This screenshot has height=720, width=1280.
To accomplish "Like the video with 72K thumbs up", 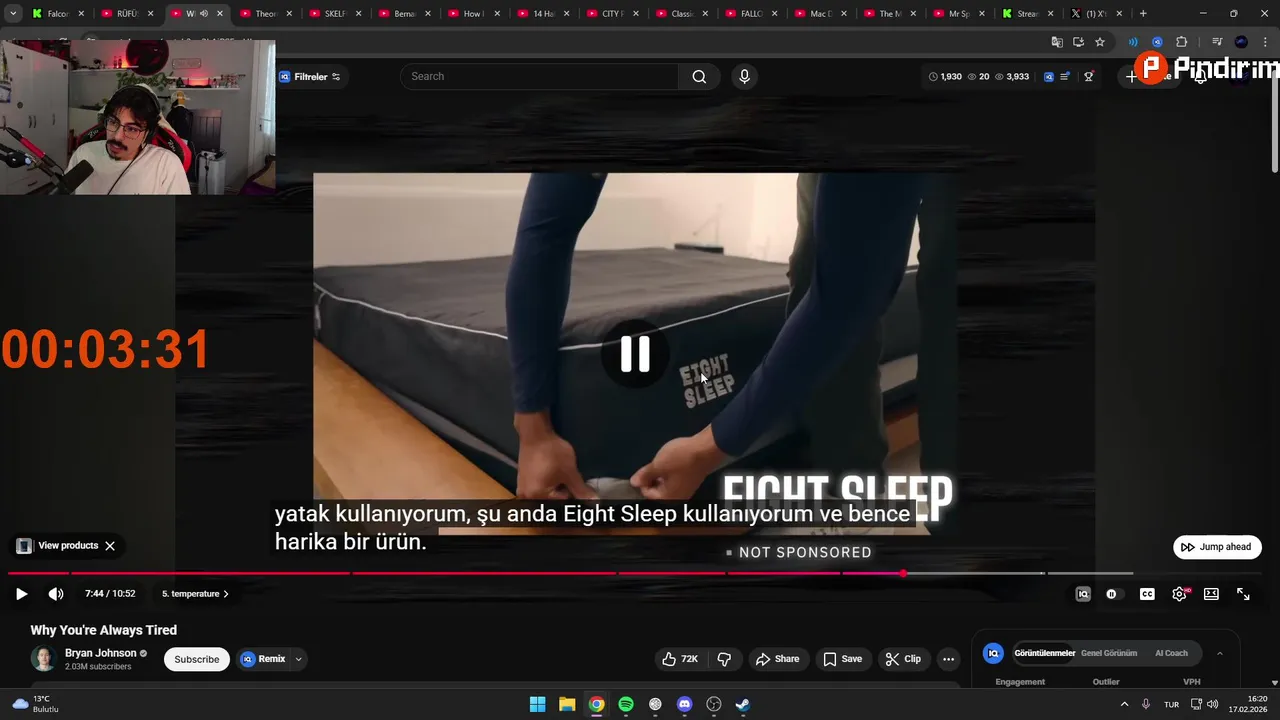I will [680, 659].
